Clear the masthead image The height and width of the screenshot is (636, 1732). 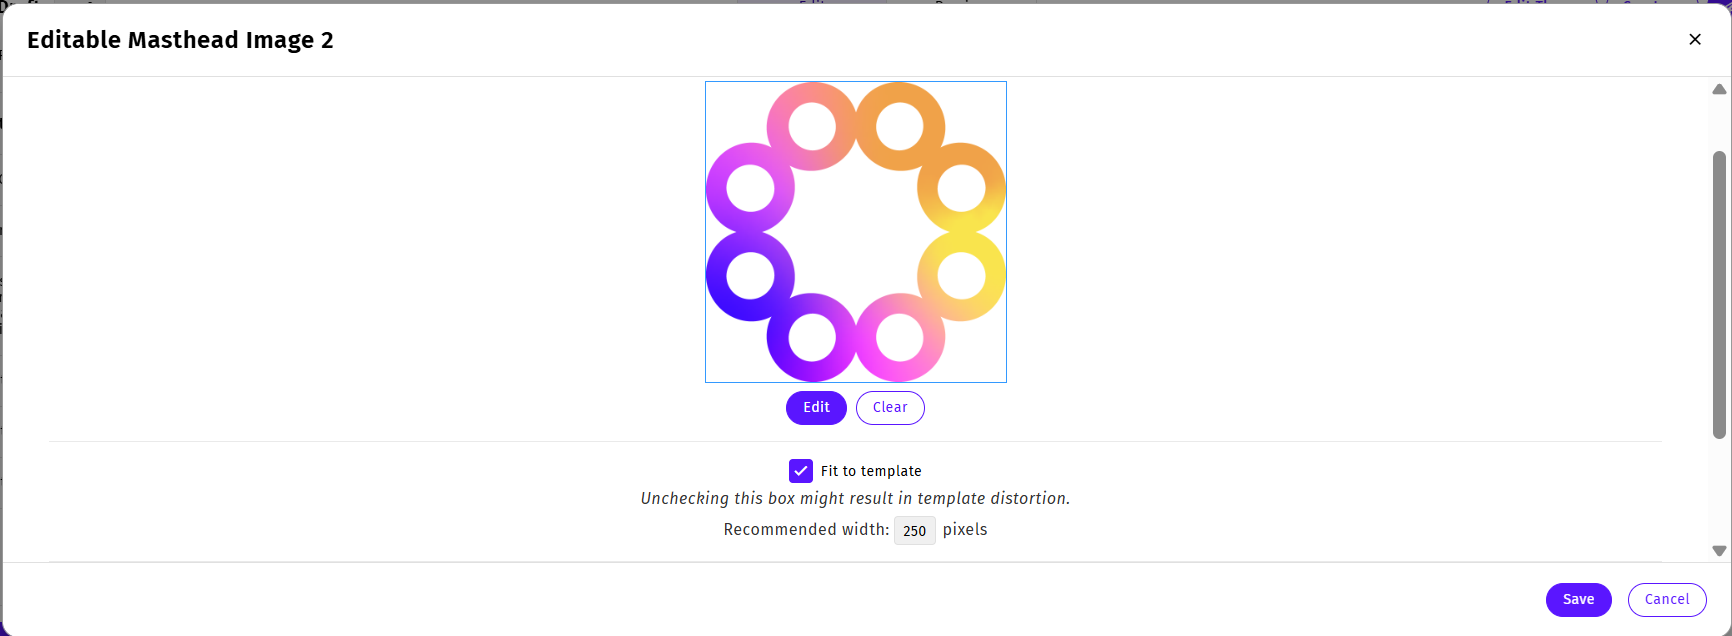(890, 408)
